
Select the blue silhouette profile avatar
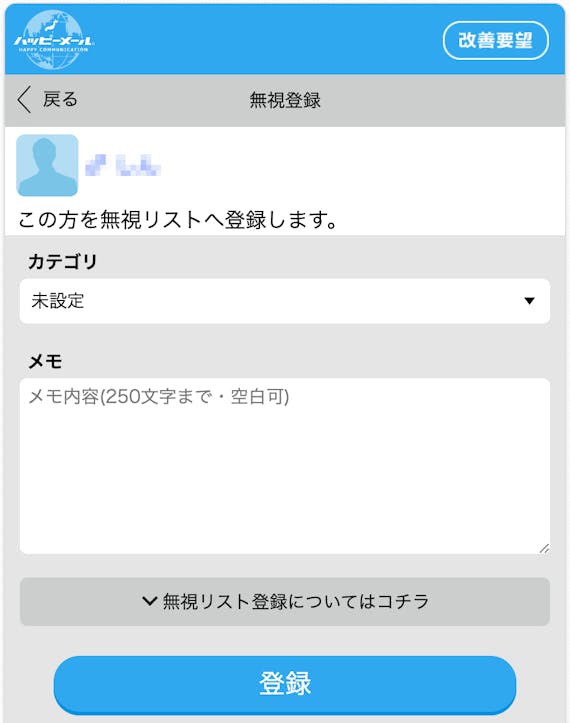point(47,165)
